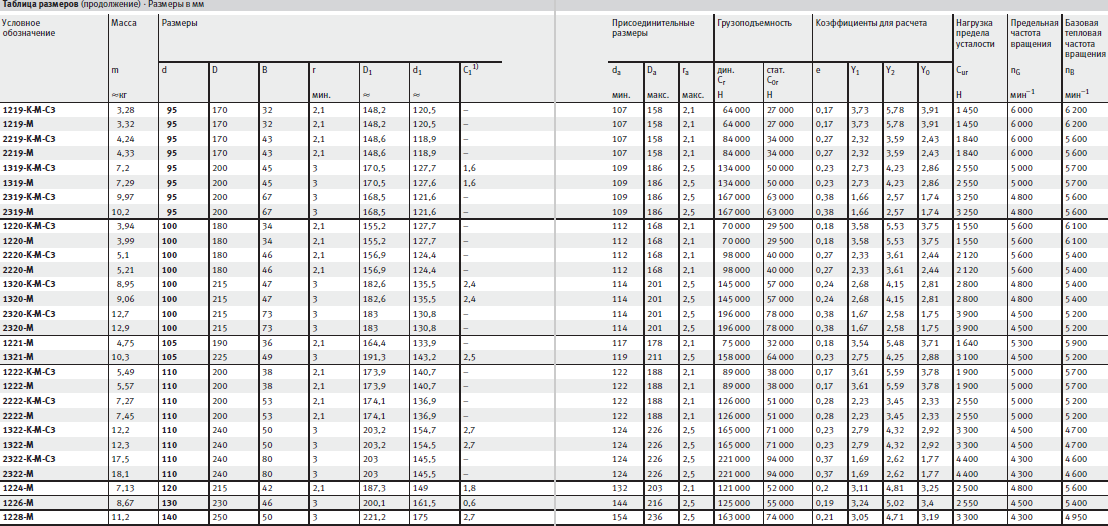Click the 2319-M row label
1108x526 pixels.
pos(18,211)
